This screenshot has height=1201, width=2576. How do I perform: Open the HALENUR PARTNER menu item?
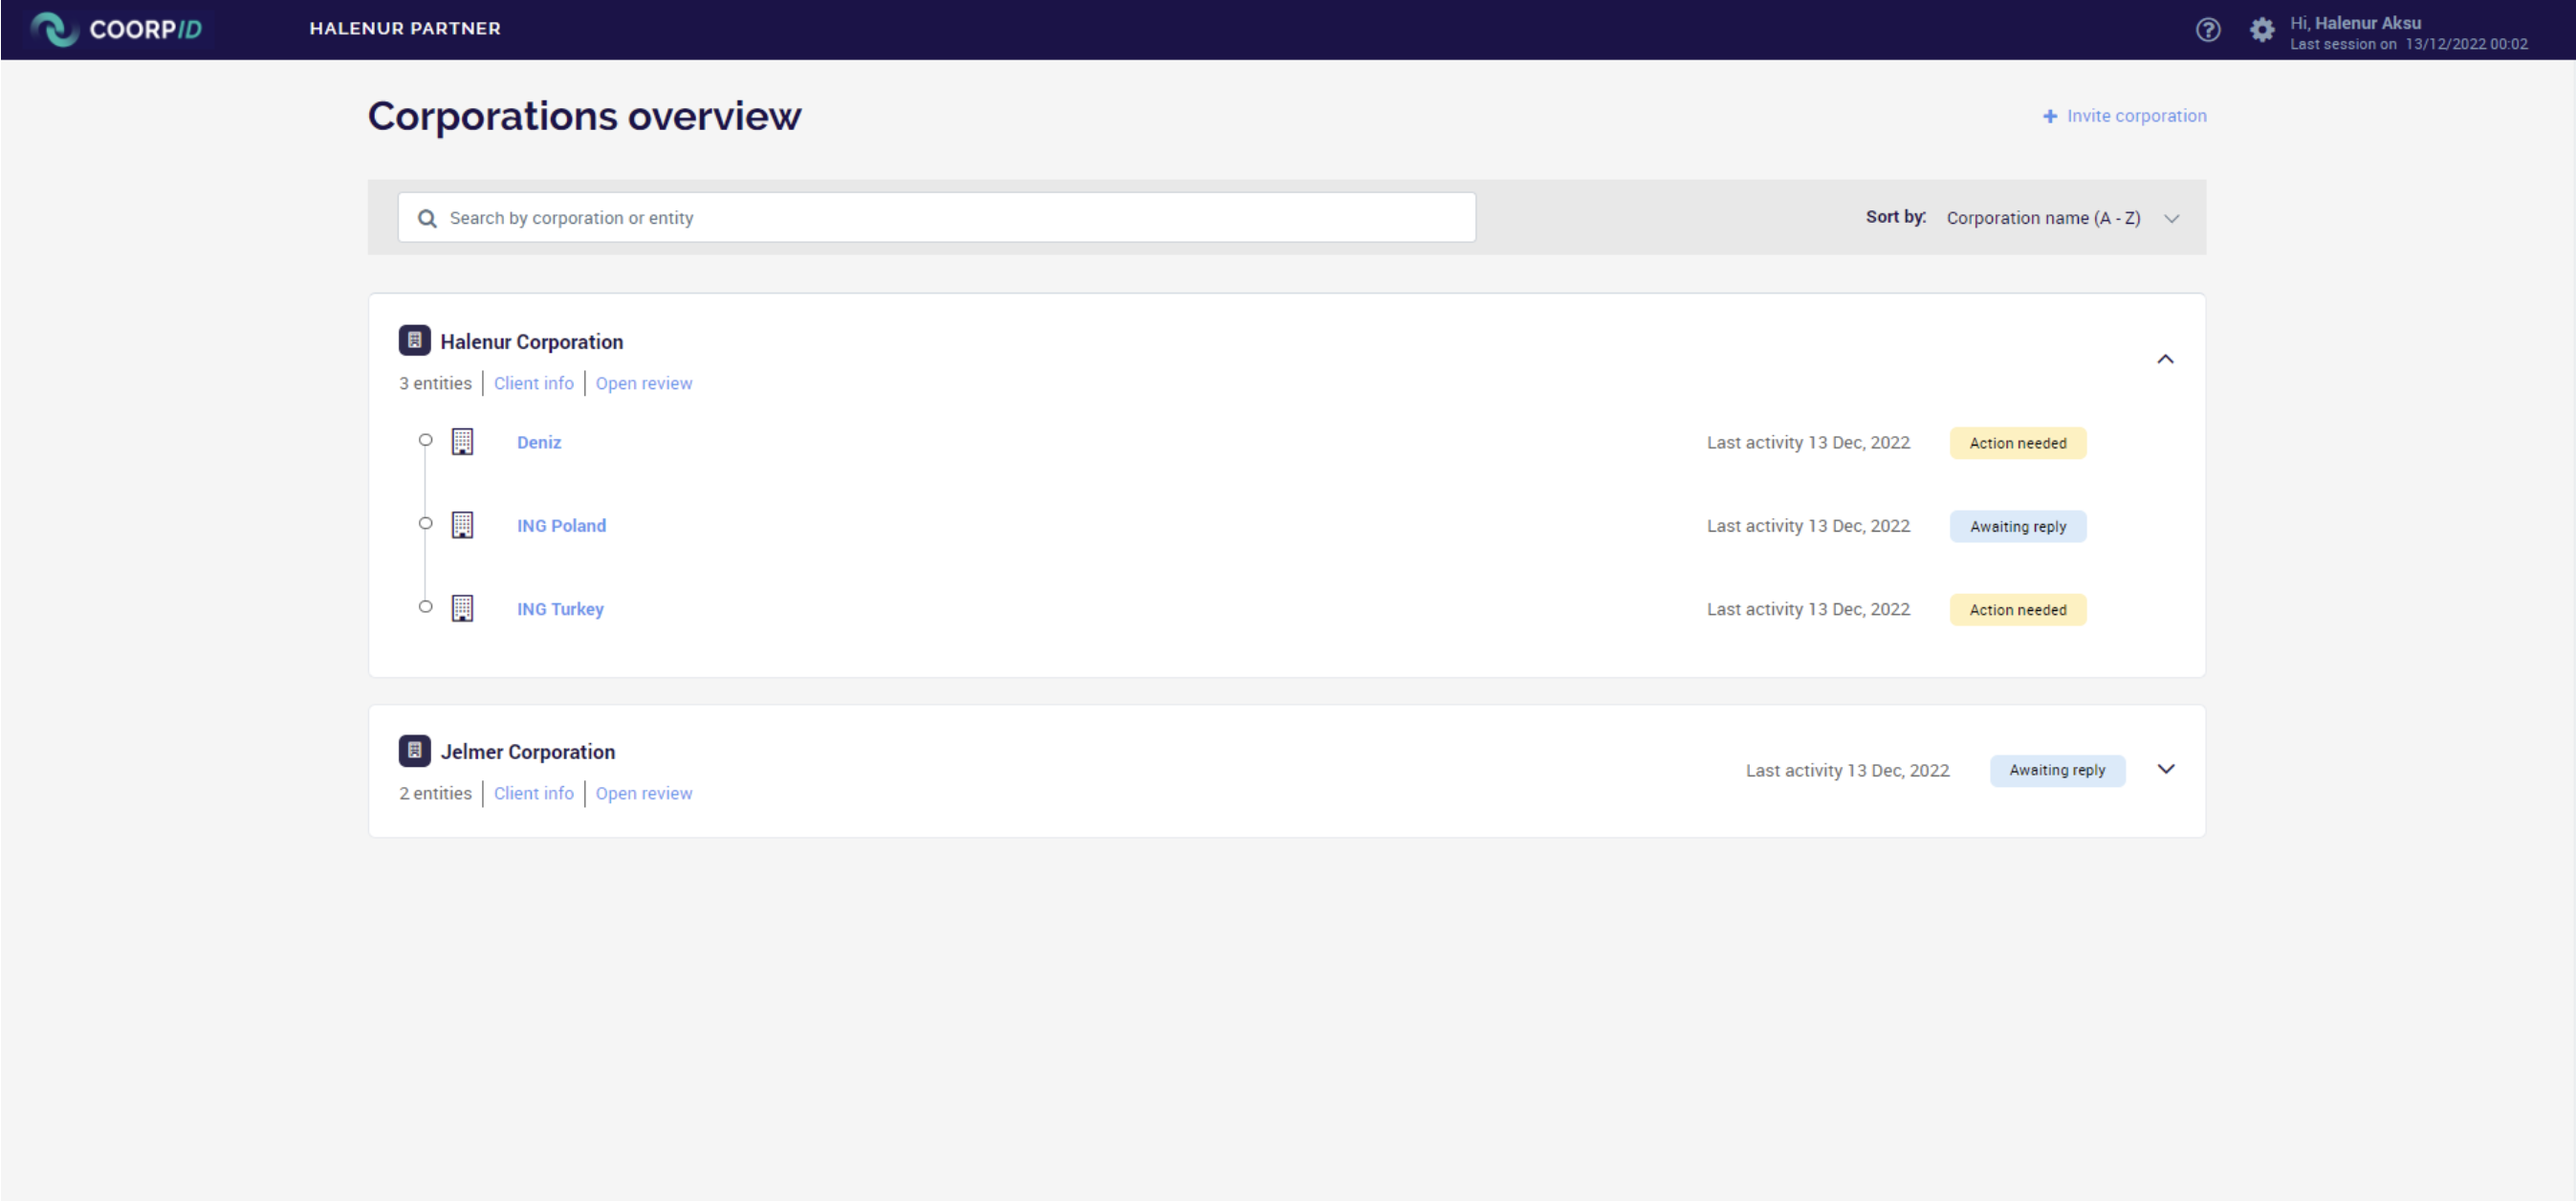405,28
